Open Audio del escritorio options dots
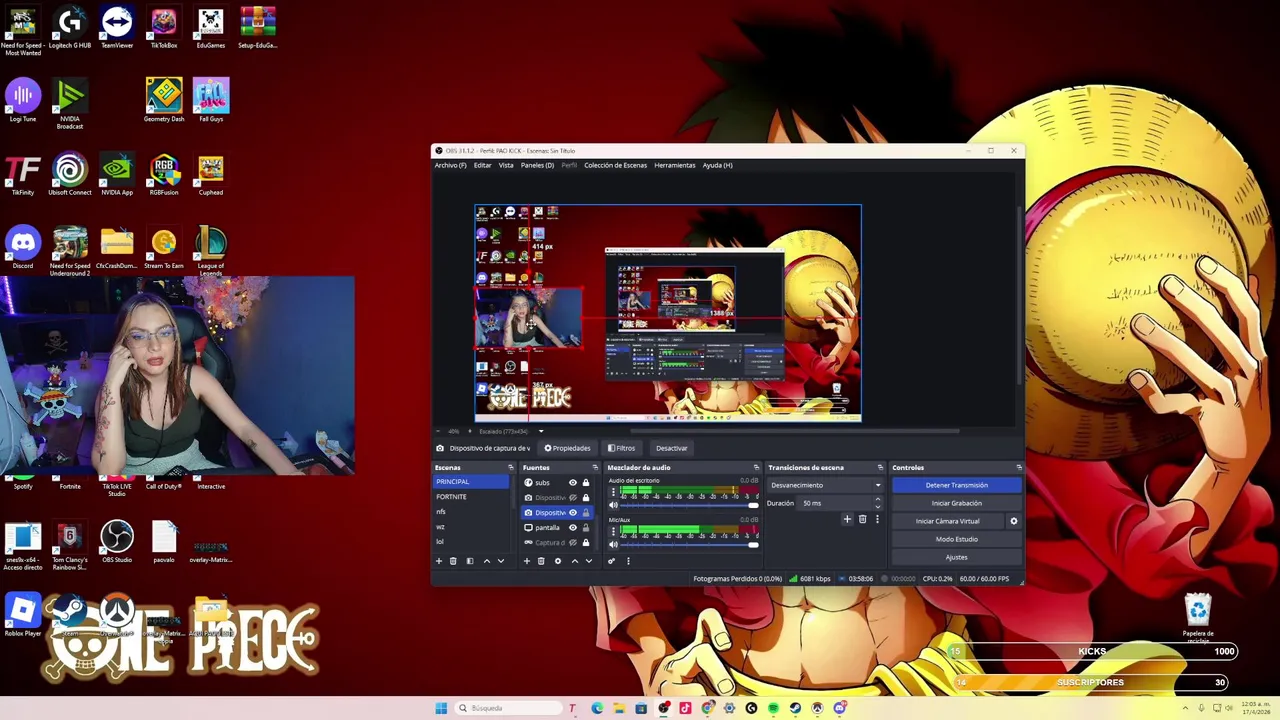The height and width of the screenshot is (720, 1280). 613,492
